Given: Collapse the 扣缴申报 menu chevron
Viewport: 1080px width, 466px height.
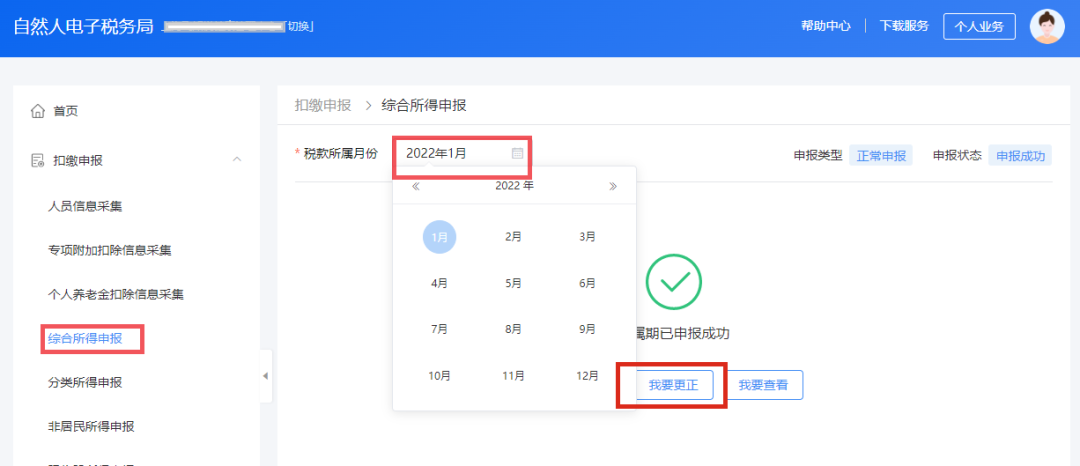Looking at the screenshot, I should tap(237, 160).
